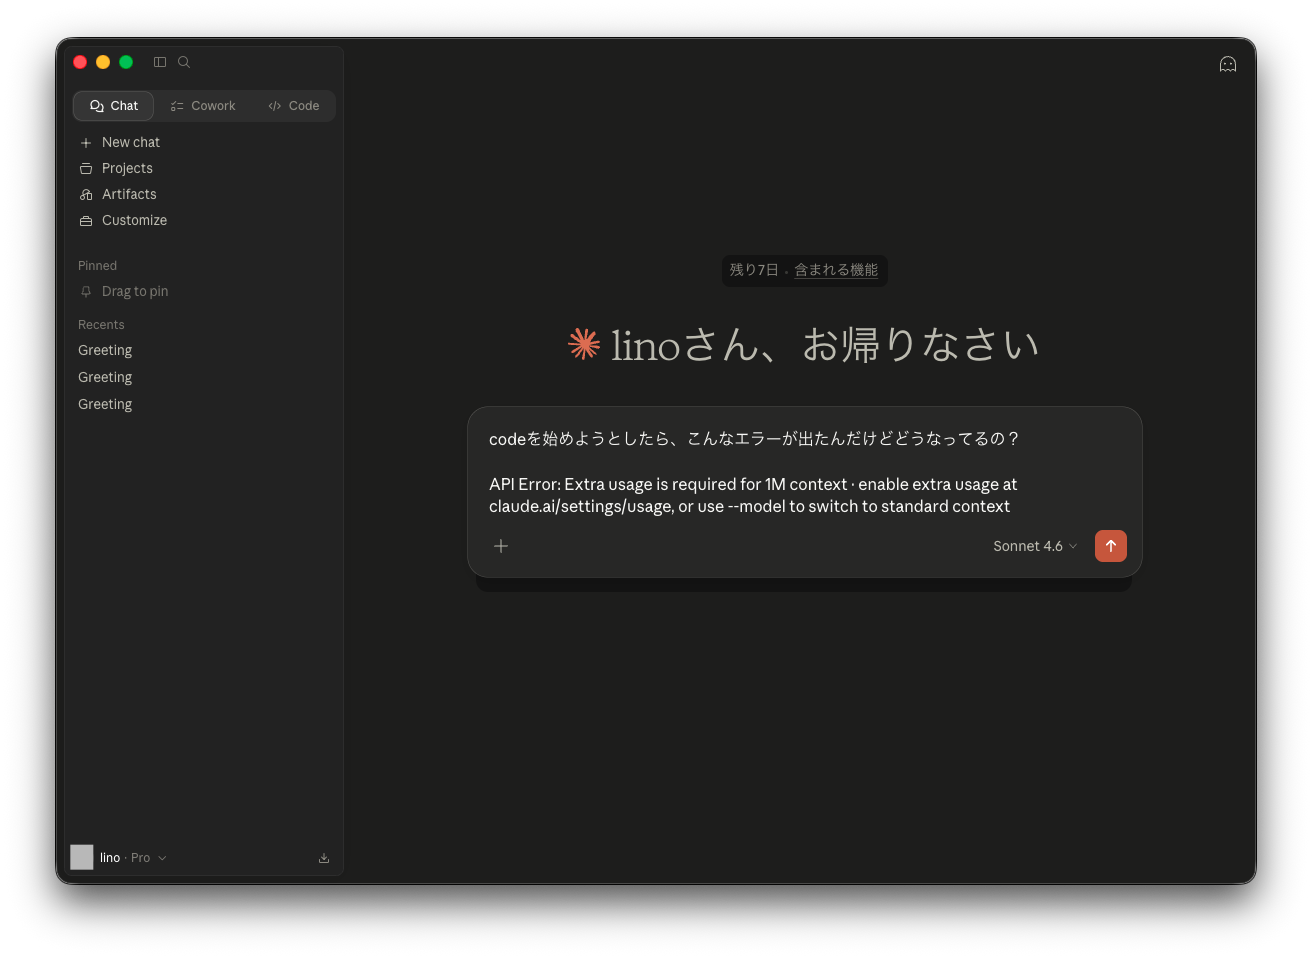Switch to the Chat tab
Screen dimensions: 1312x958
coord(114,106)
